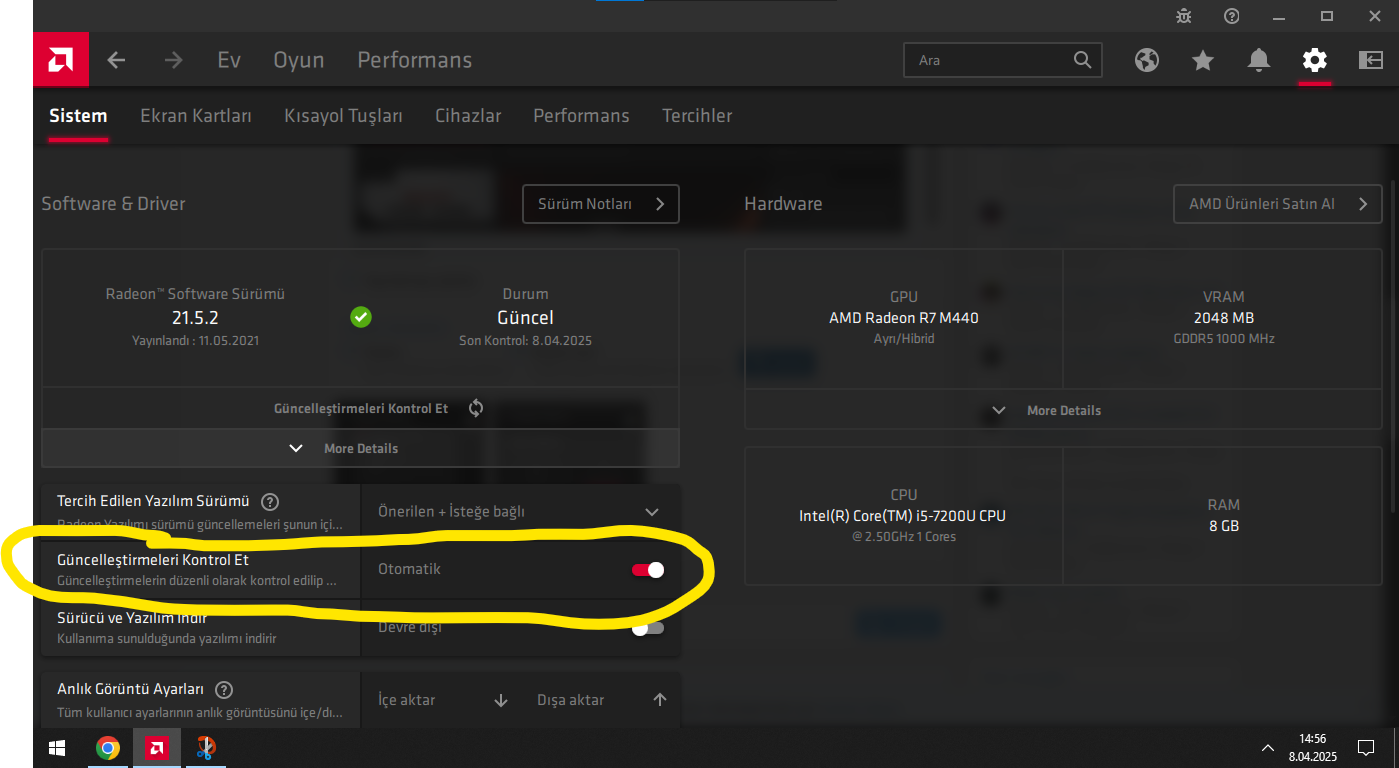
Task: Show help for Tercih Edilen Yazılım Sürümü
Action: [x=269, y=501]
